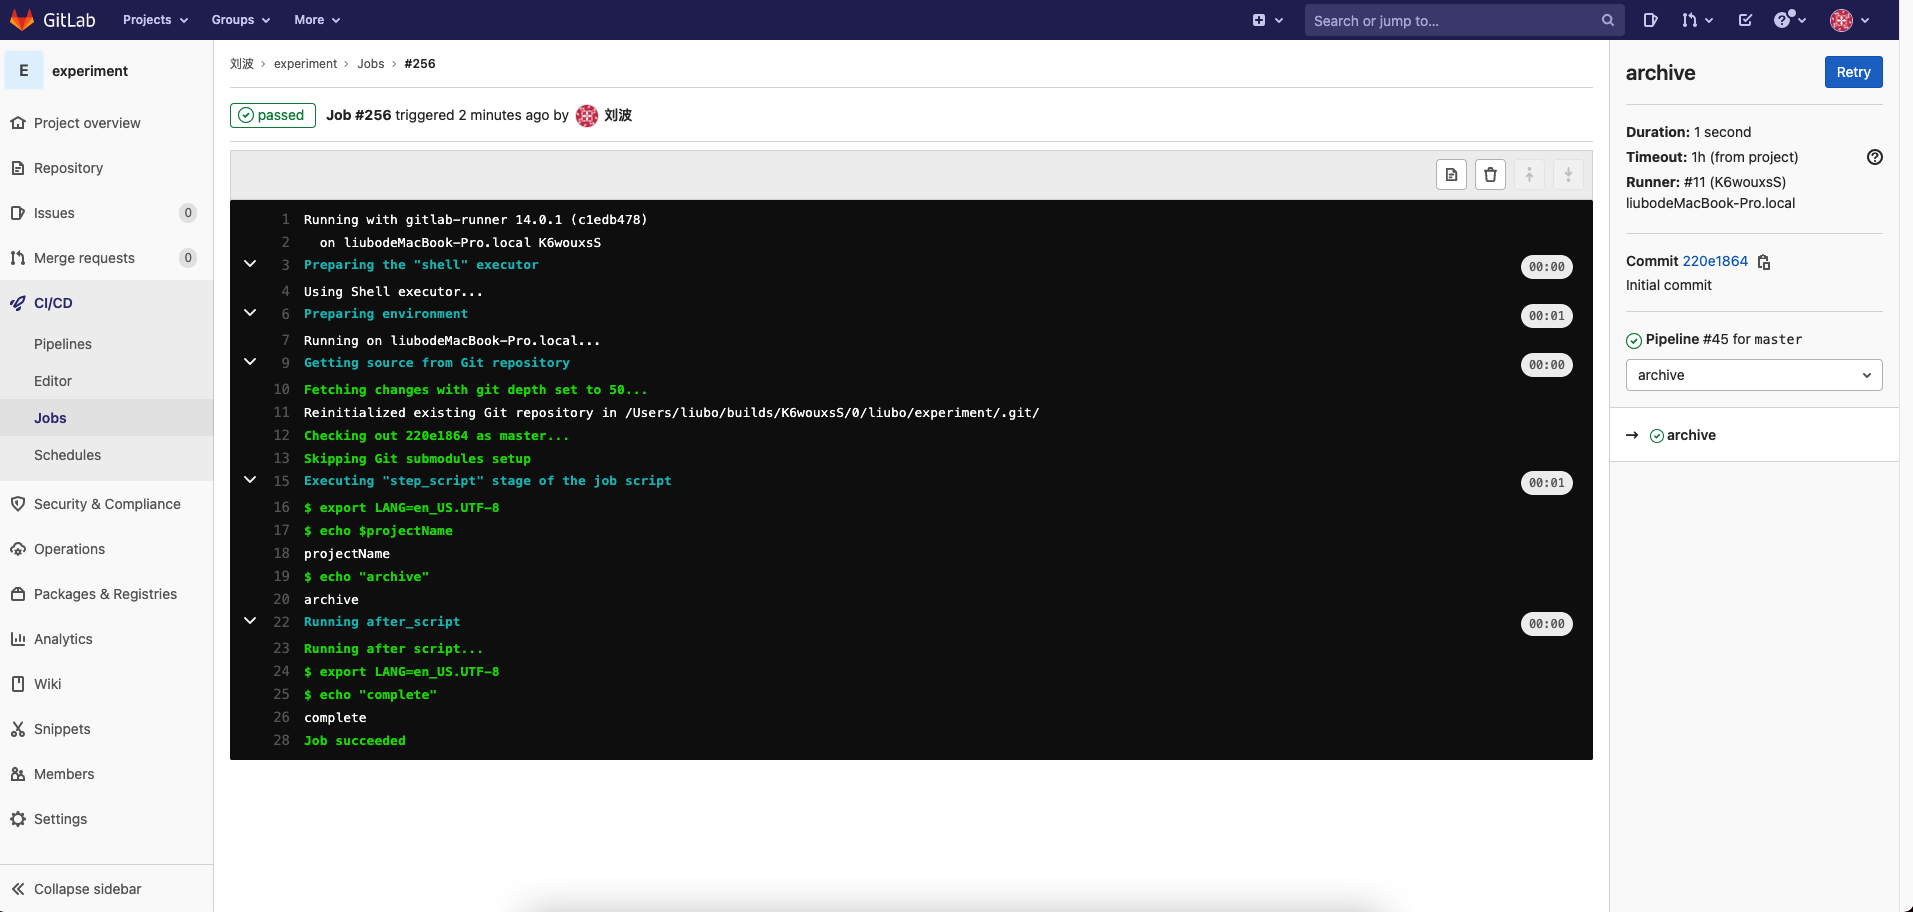Open commit 220e1864 link

click(1715, 261)
